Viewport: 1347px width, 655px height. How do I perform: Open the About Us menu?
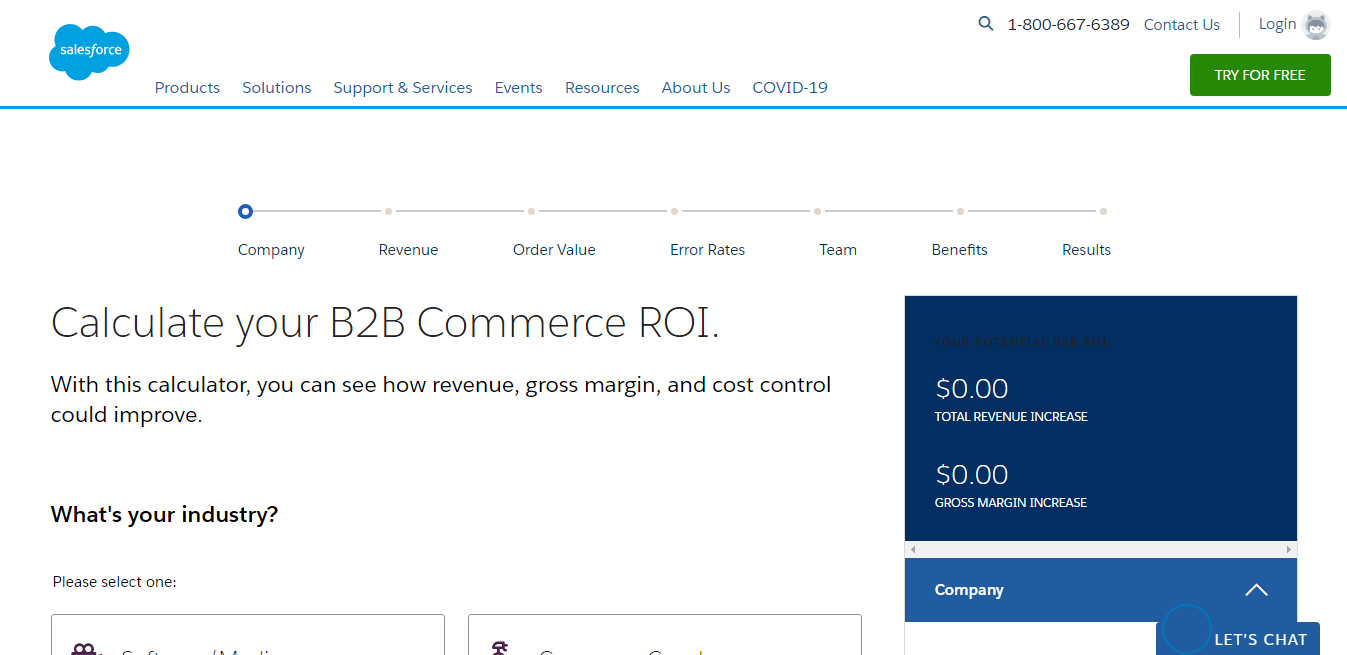(x=696, y=88)
